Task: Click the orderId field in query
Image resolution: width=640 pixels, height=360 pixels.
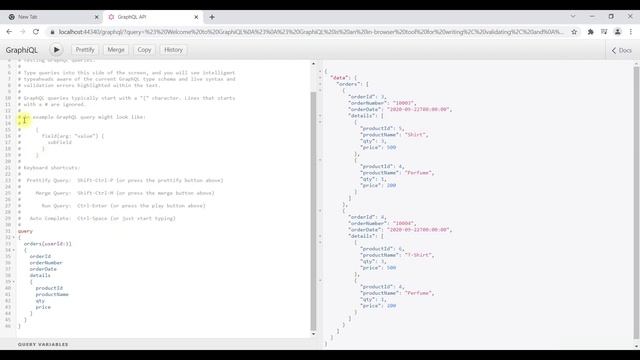Action: (x=40, y=256)
